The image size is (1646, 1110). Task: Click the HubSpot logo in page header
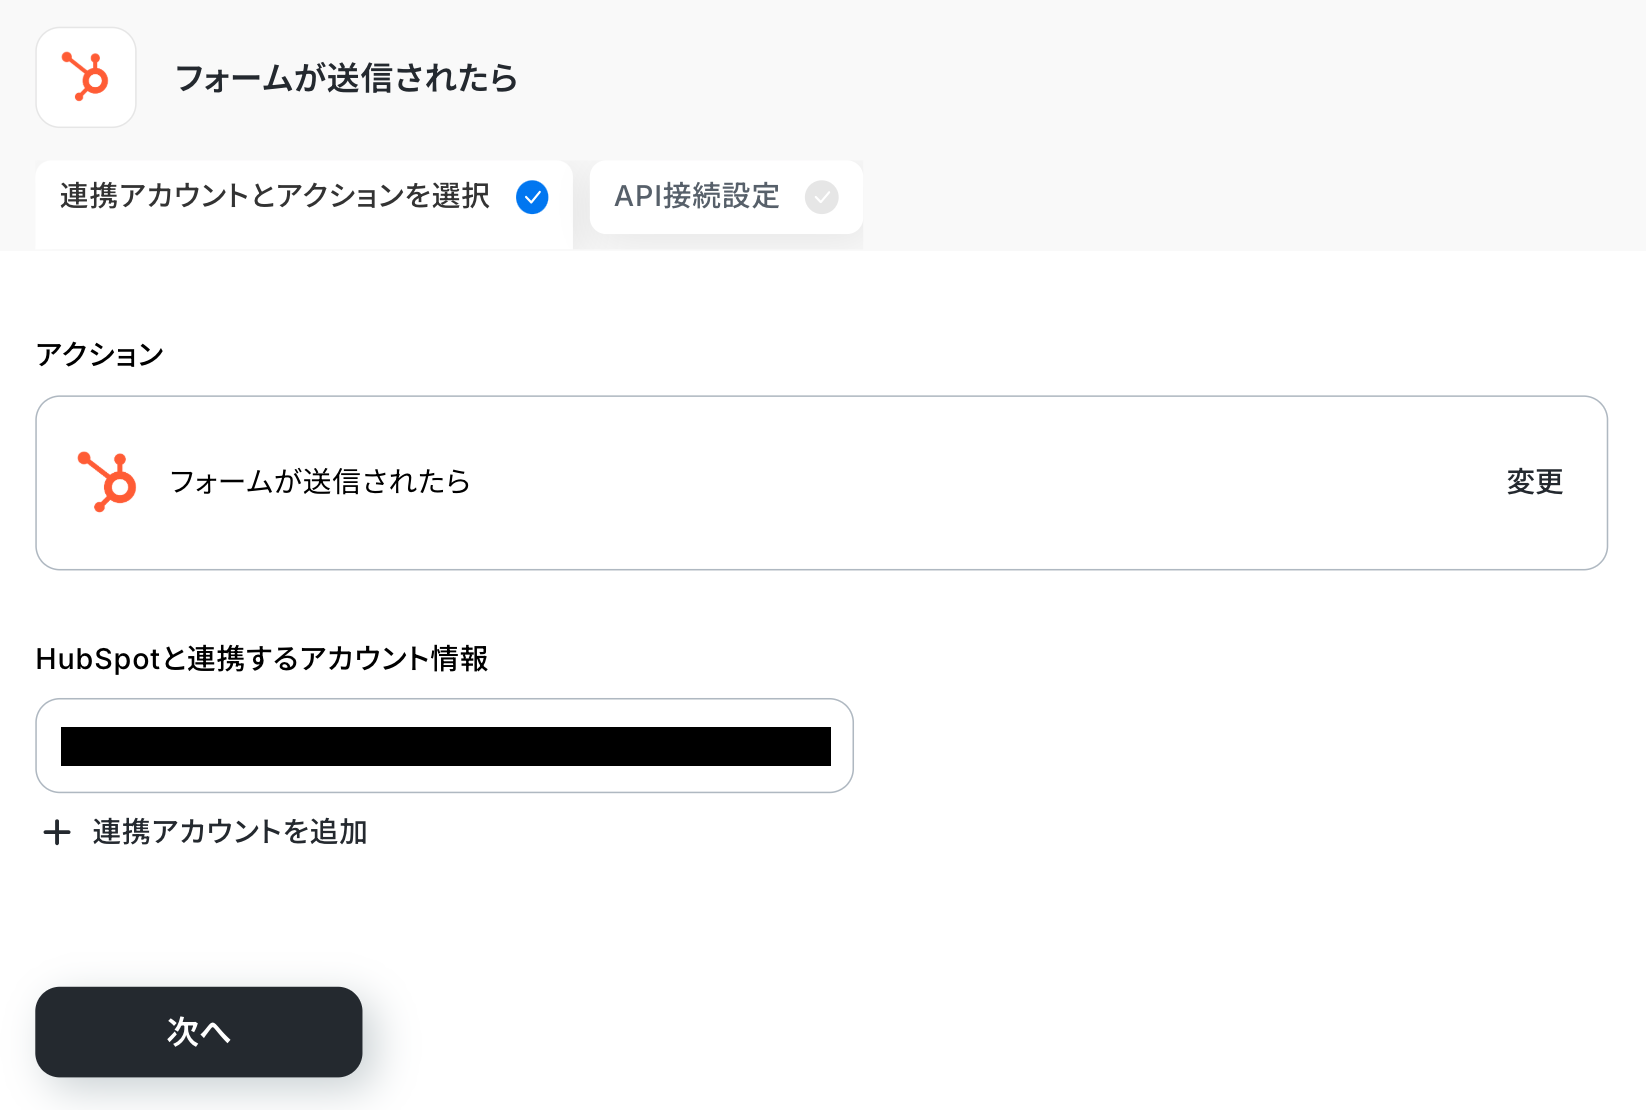pyautogui.click(x=86, y=78)
